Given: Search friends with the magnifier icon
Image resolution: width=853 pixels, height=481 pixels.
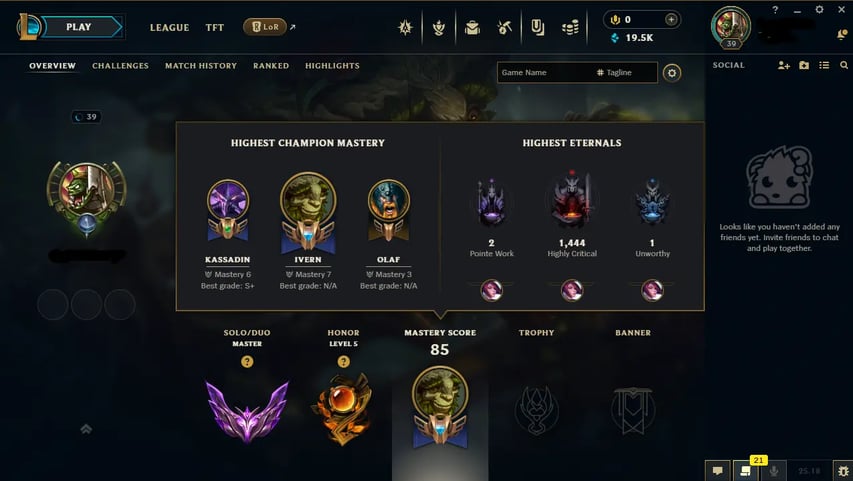Looking at the screenshot, I should pos(844,65).
